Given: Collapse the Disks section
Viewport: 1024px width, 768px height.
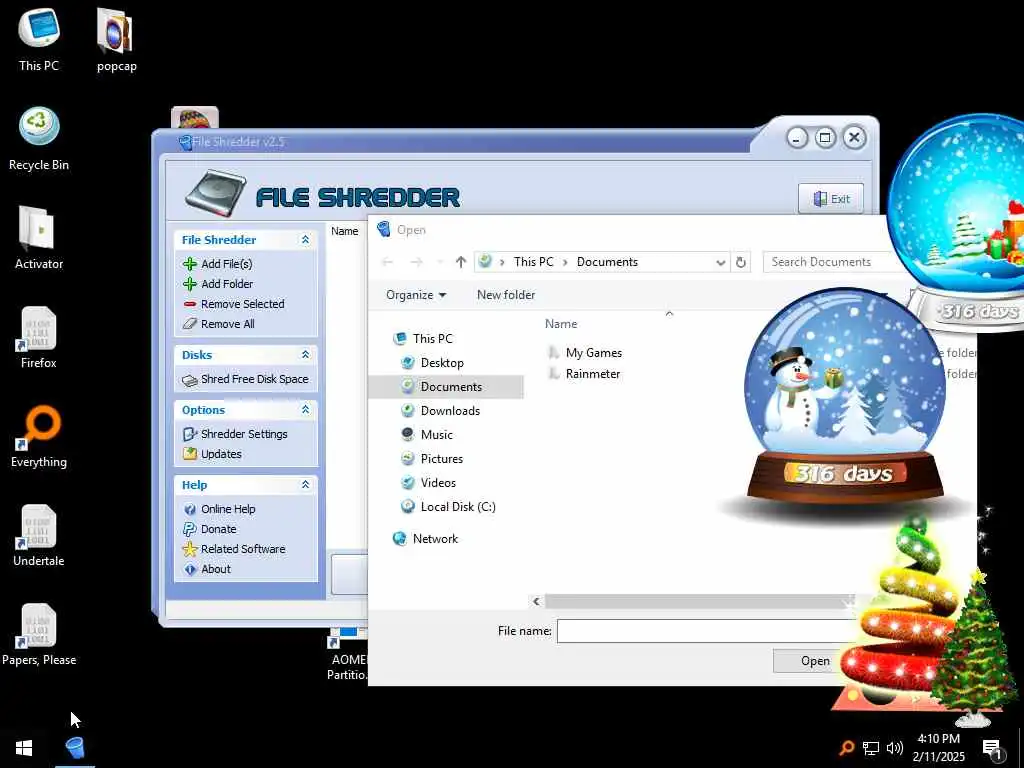Looking at the screenshot, I should (x=305, y=355).
